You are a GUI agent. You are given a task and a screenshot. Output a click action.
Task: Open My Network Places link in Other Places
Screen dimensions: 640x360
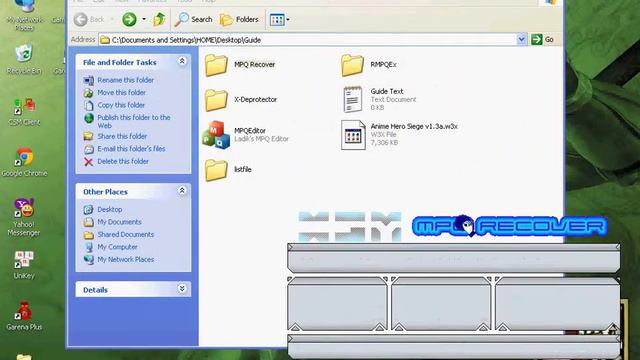coord(125,260)
